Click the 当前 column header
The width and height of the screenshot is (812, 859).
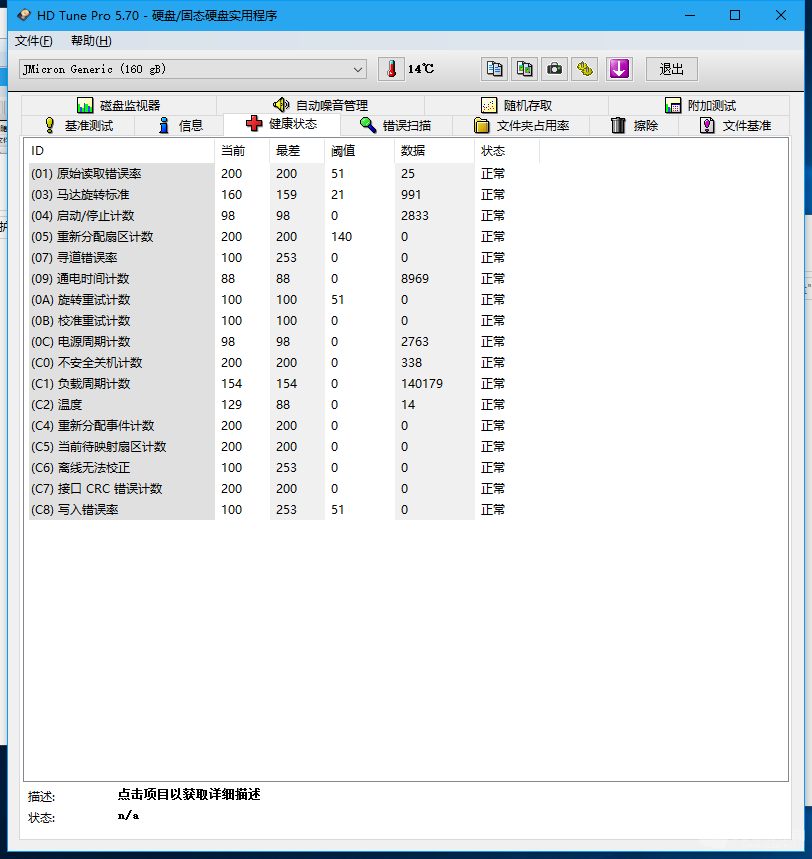click(242, 151)
